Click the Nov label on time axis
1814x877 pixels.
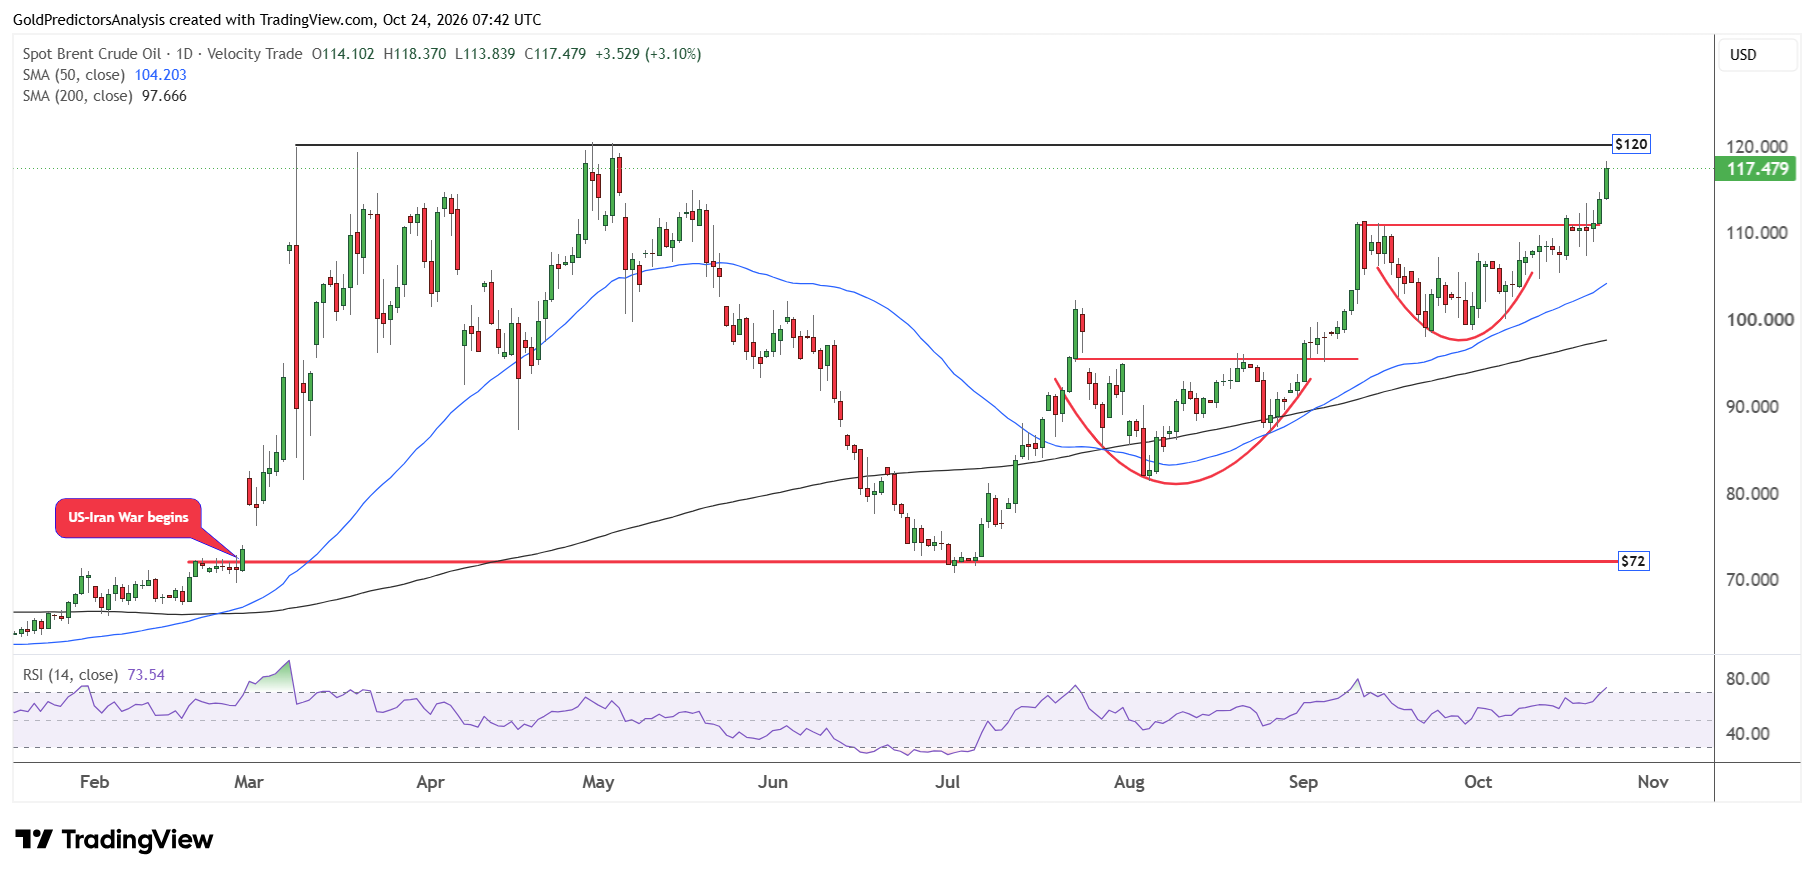point(1653,782)
